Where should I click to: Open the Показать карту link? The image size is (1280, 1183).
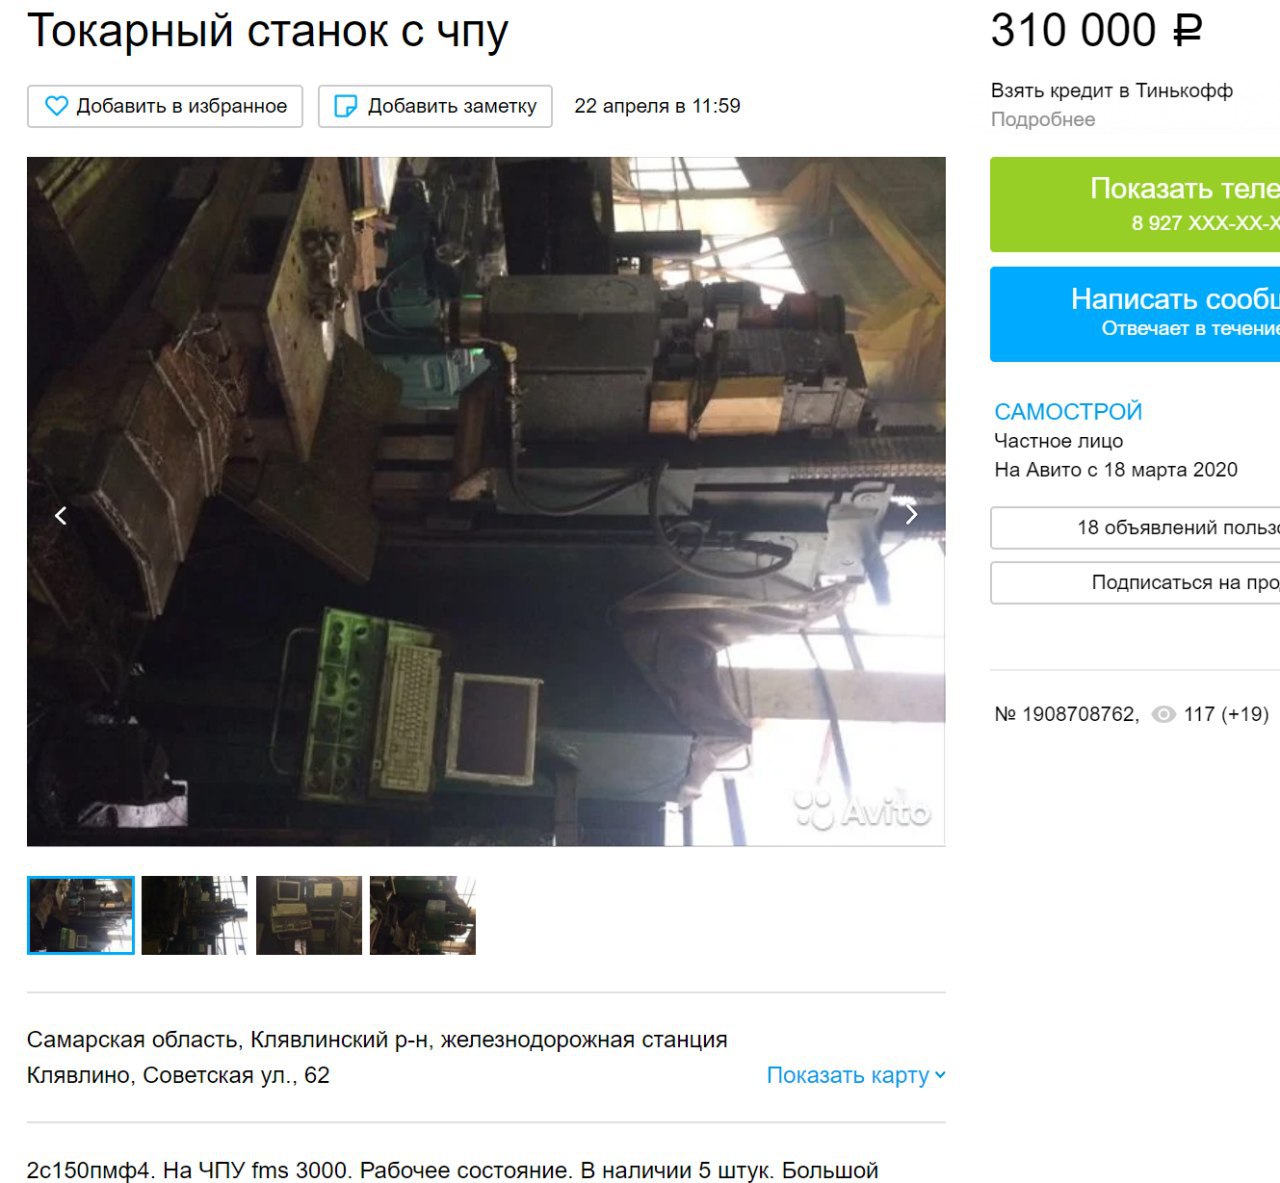848,1075
